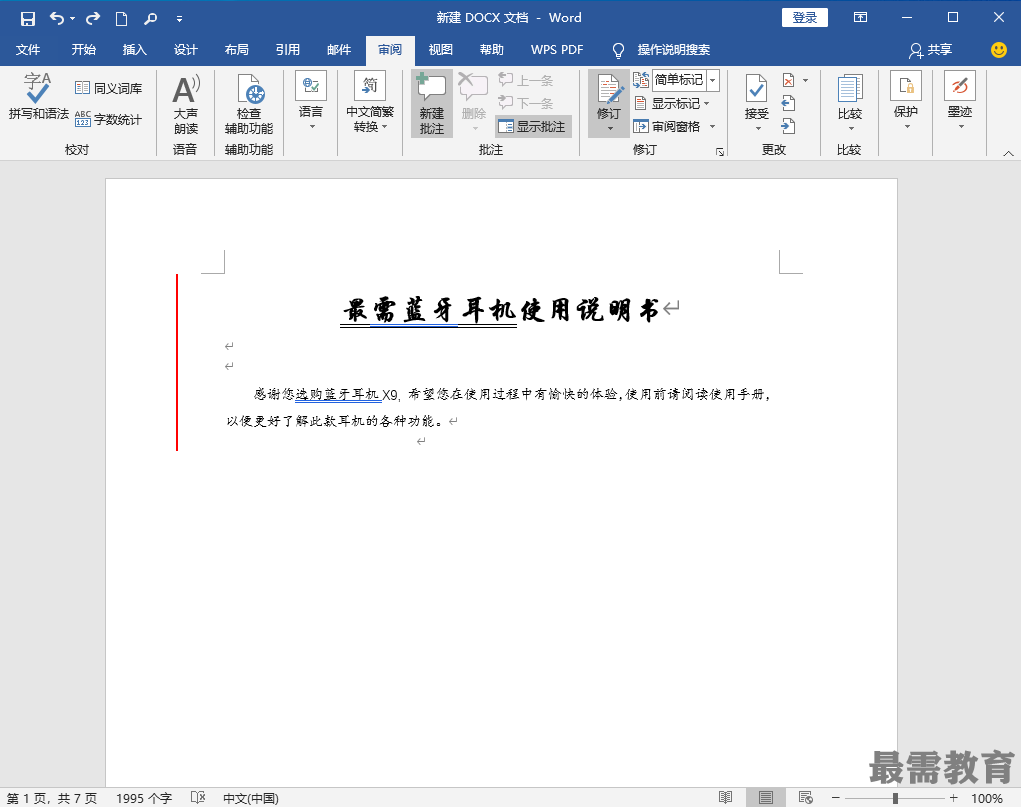Send feedback via the smiley face icon
This screenshot has width=1021, height=807.
tap(998, 50)
